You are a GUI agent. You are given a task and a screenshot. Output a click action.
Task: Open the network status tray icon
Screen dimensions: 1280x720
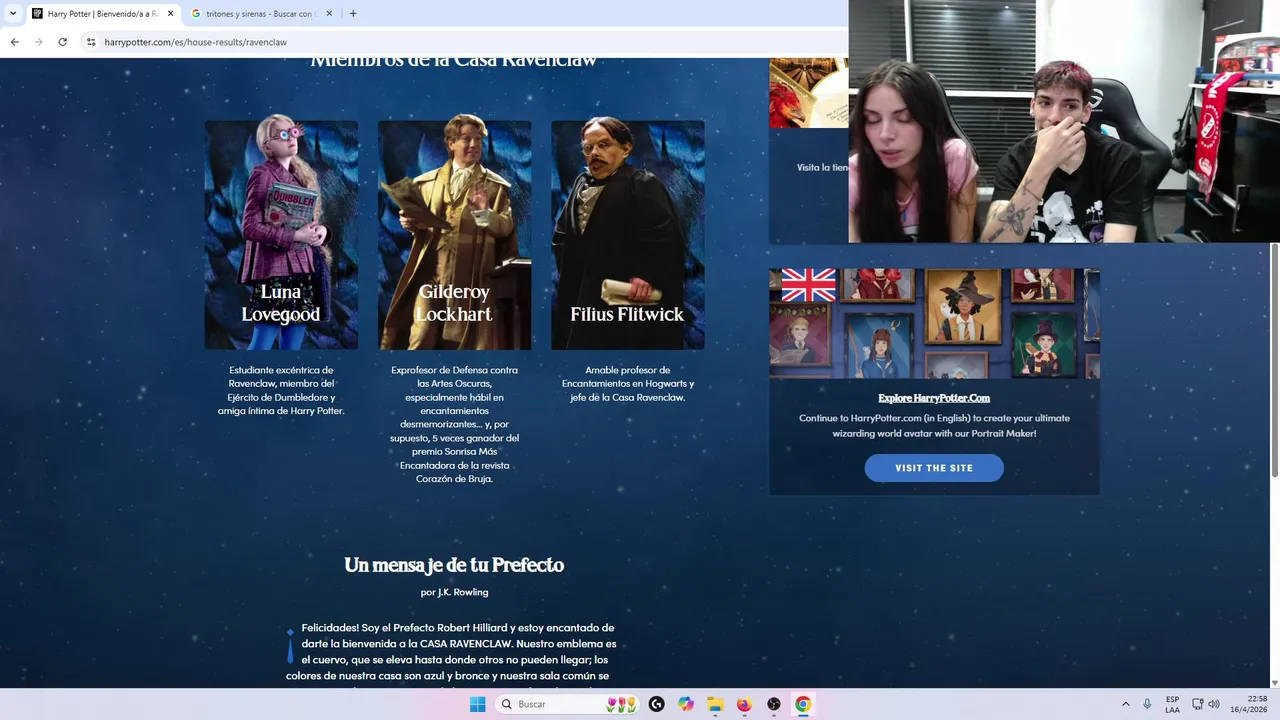pos(1197,704)
